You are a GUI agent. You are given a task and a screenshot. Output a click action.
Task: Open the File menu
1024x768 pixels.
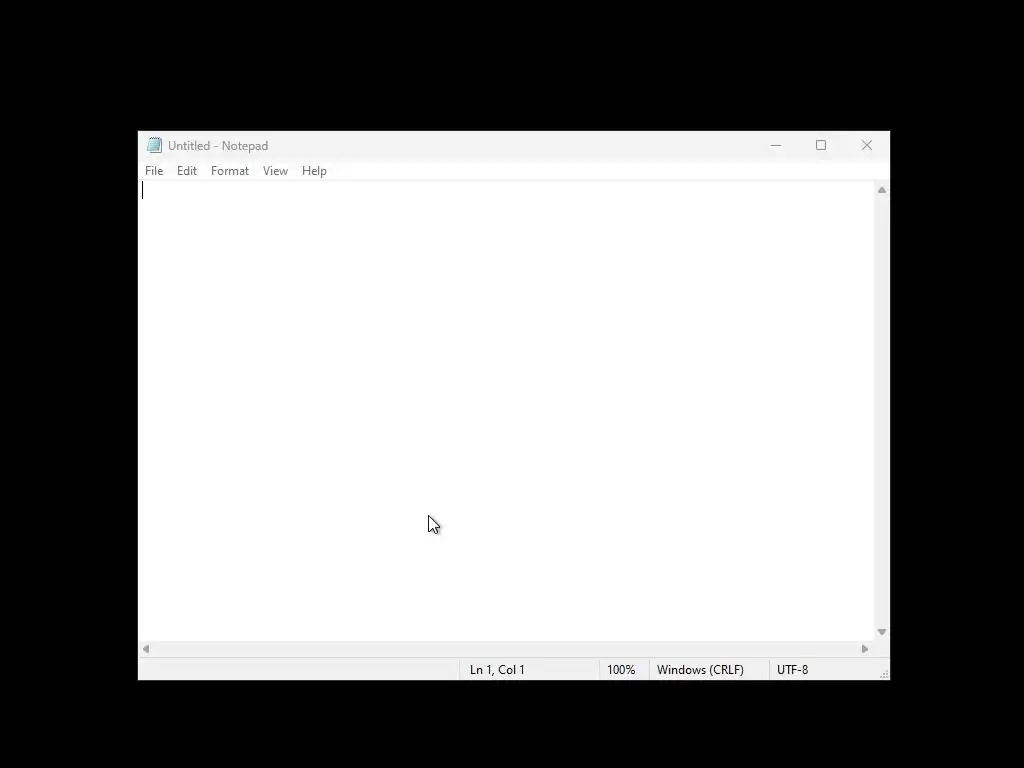[154, 170]
